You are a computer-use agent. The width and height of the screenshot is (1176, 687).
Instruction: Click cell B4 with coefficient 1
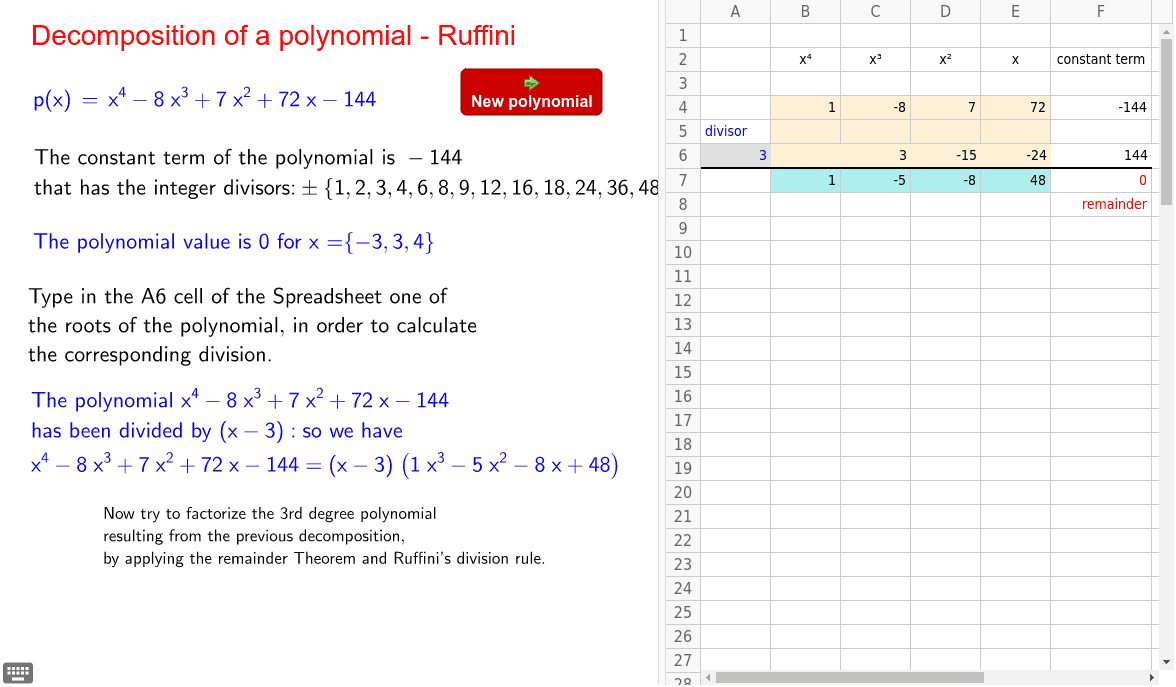[x=805, y=107]
